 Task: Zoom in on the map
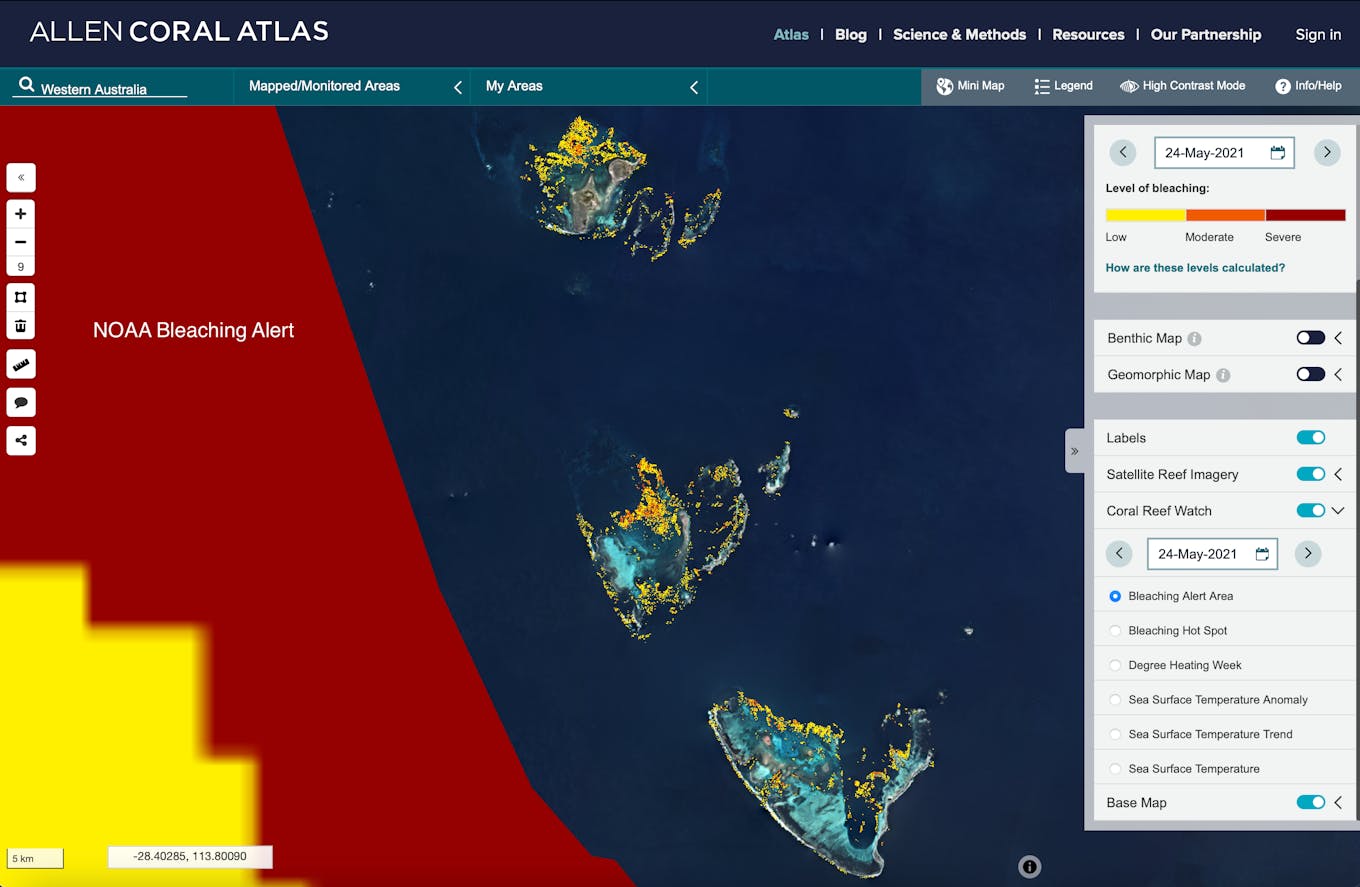[x=21, y=214]
